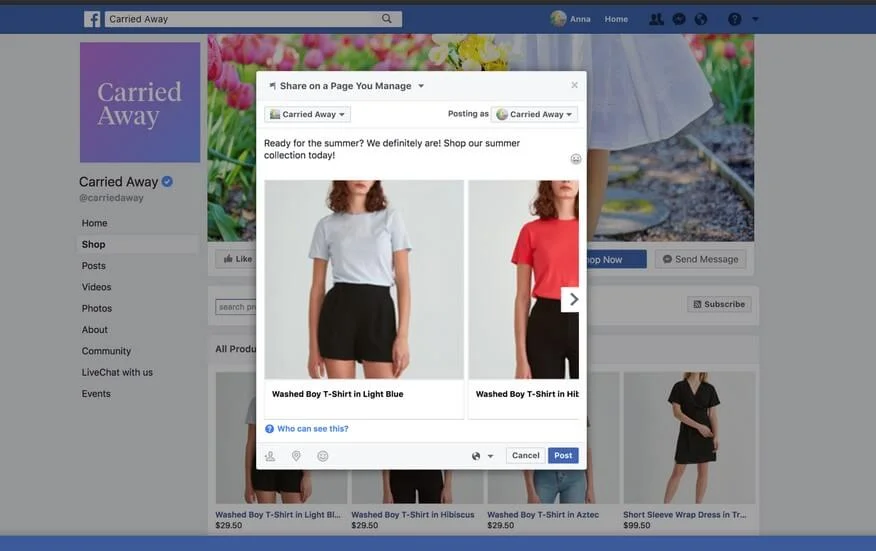
Task: Click the @carriedaway username text
Action: pyautogui.click(x=111, y=198)
